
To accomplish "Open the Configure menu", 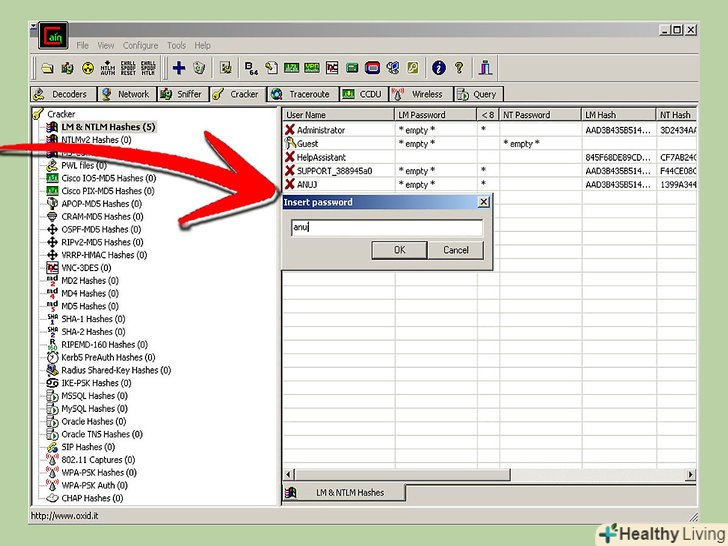I will click(x=141, y=45).
